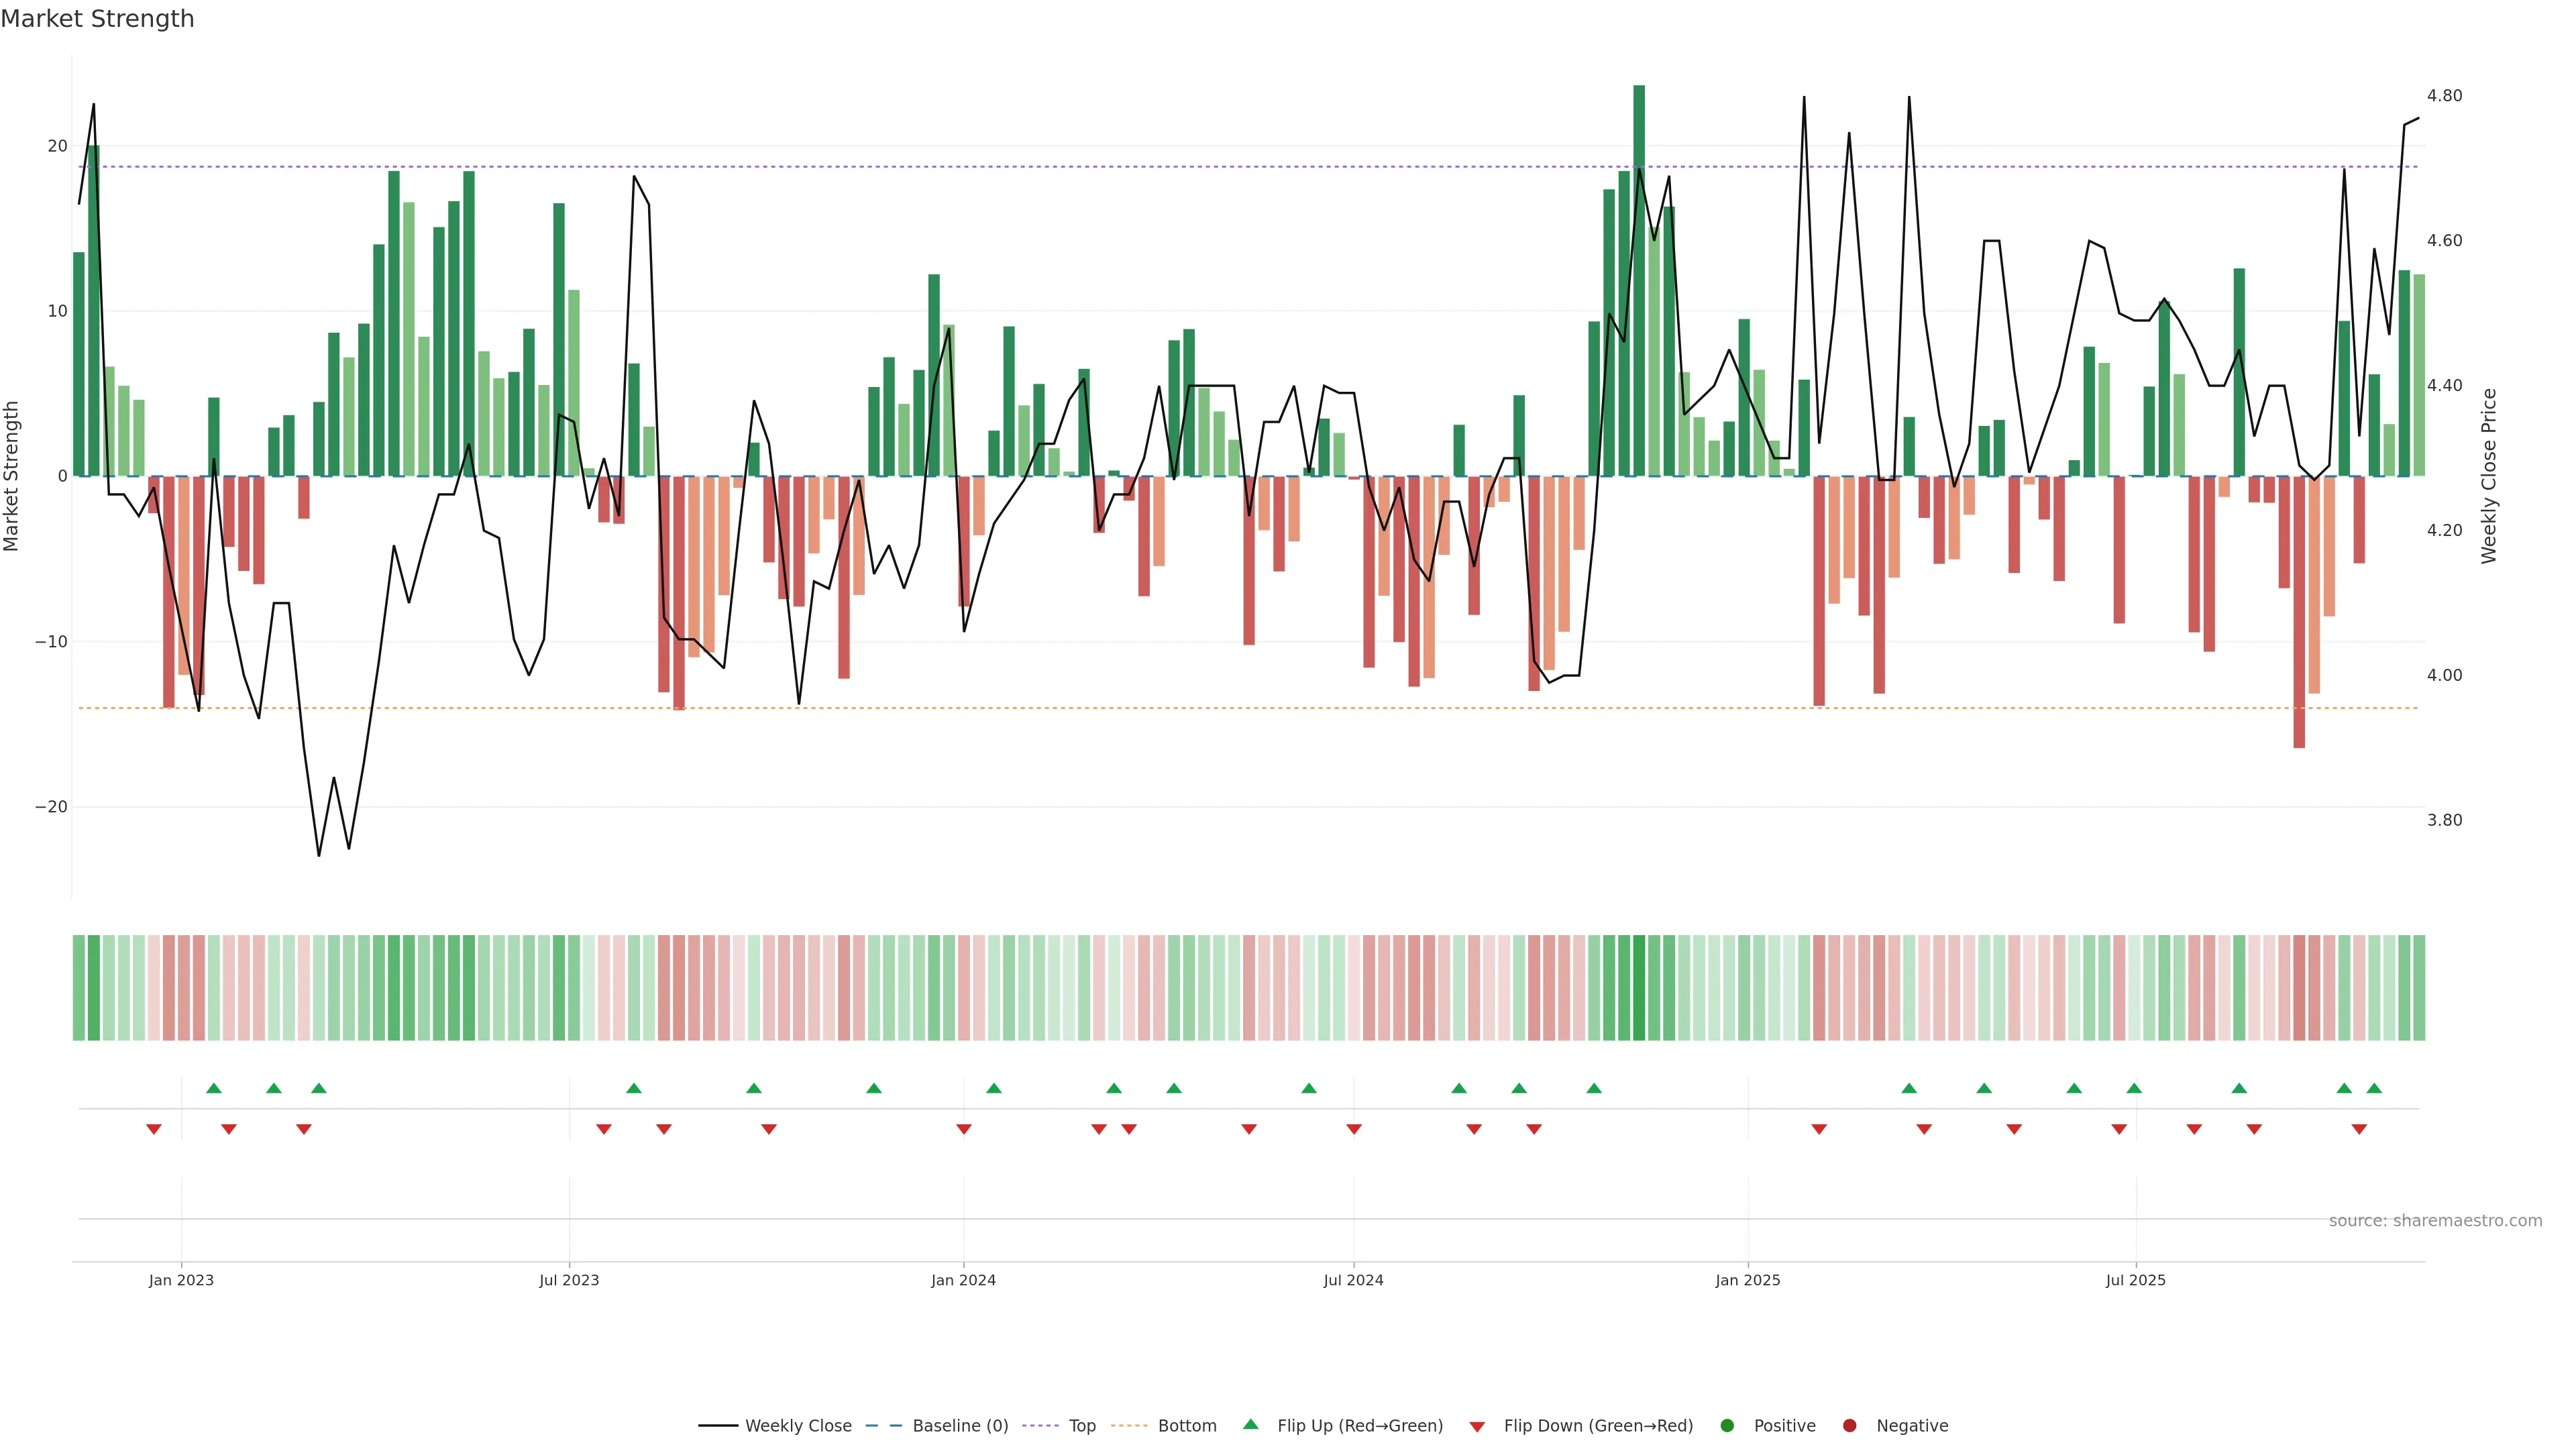The width and height of the screenshot is (2576, 1449).
Task: Click the last flip-up green triangle marker
Action: (2374, 1088)
